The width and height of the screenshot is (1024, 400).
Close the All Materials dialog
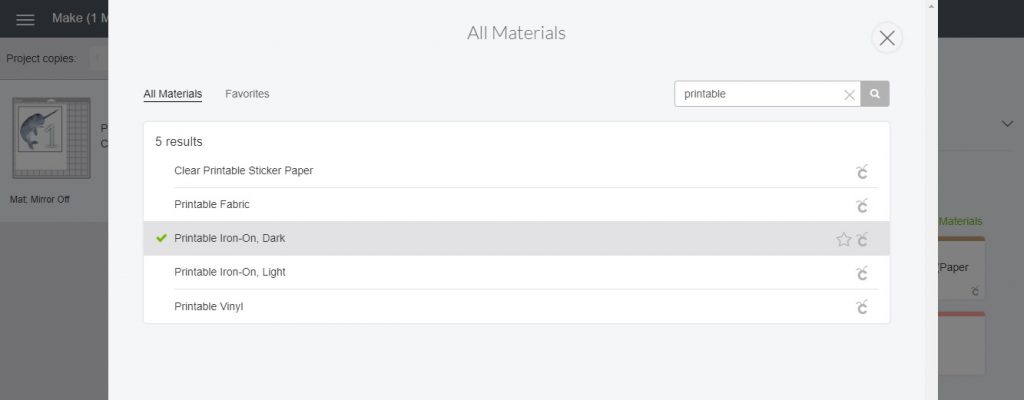click(887, 39)
